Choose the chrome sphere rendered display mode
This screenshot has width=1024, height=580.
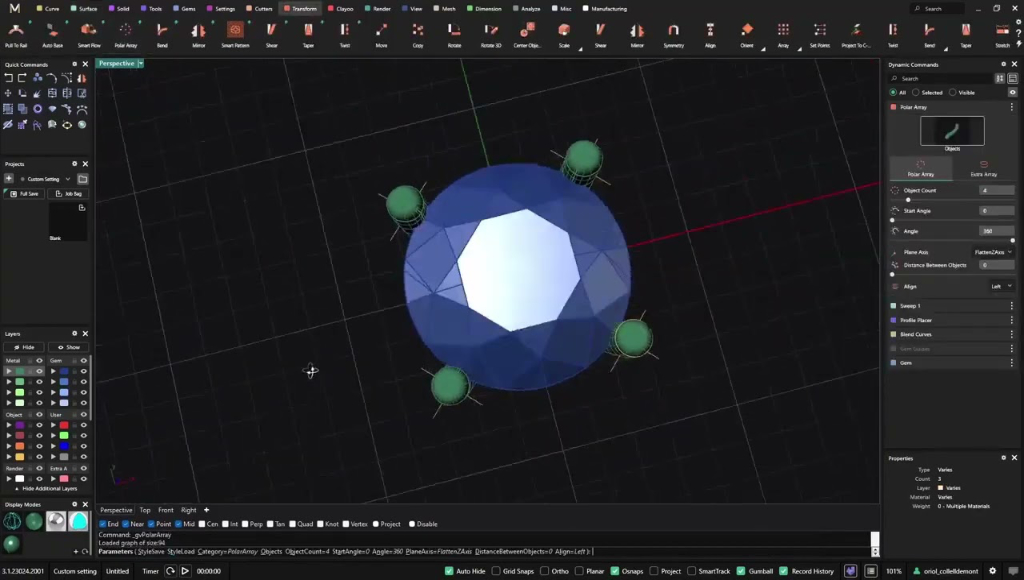56,521
